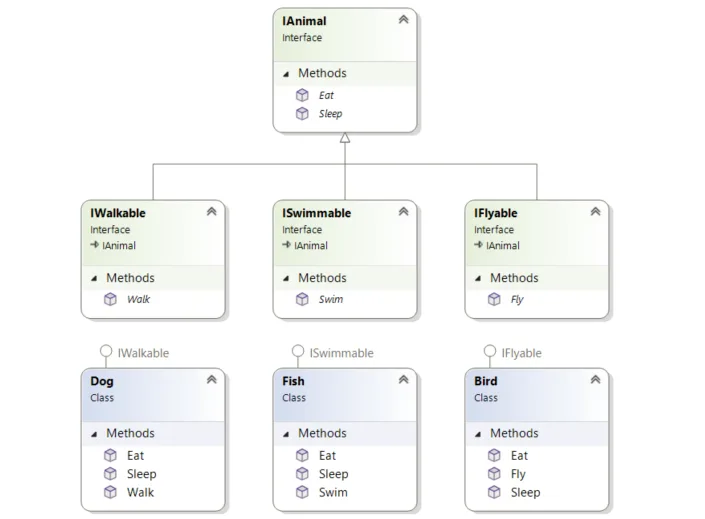705x519 pixels.
Task: Click the ISwimmable lollipop label above Fish
Action: click(x=341, y=353)
